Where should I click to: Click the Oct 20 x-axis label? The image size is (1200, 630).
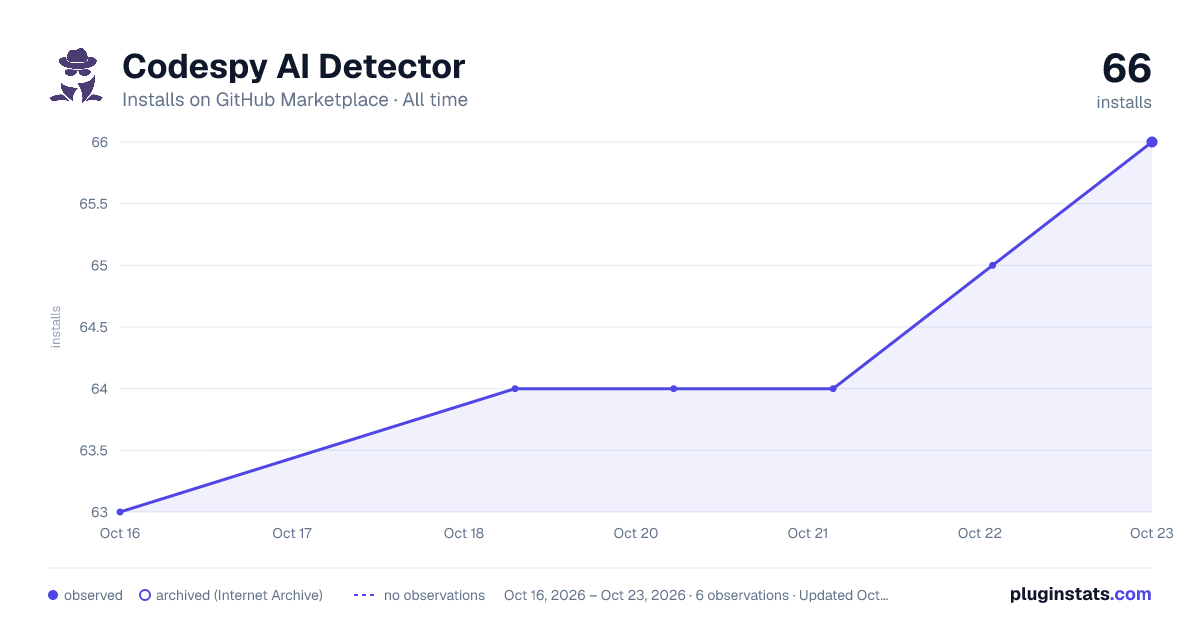[x=636, y=533]
